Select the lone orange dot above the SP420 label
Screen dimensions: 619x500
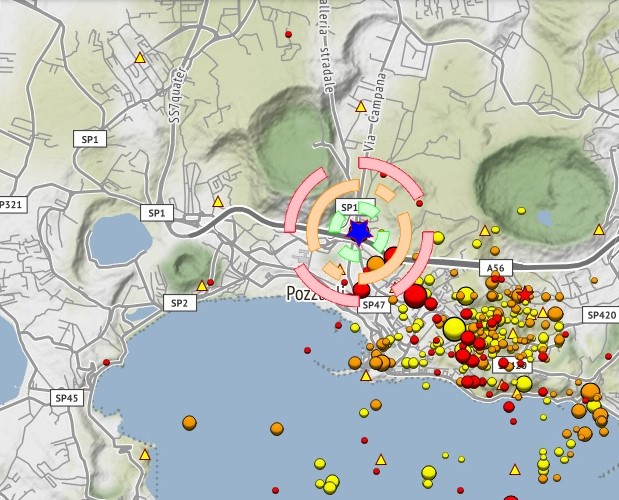click(x=595, y=280)
